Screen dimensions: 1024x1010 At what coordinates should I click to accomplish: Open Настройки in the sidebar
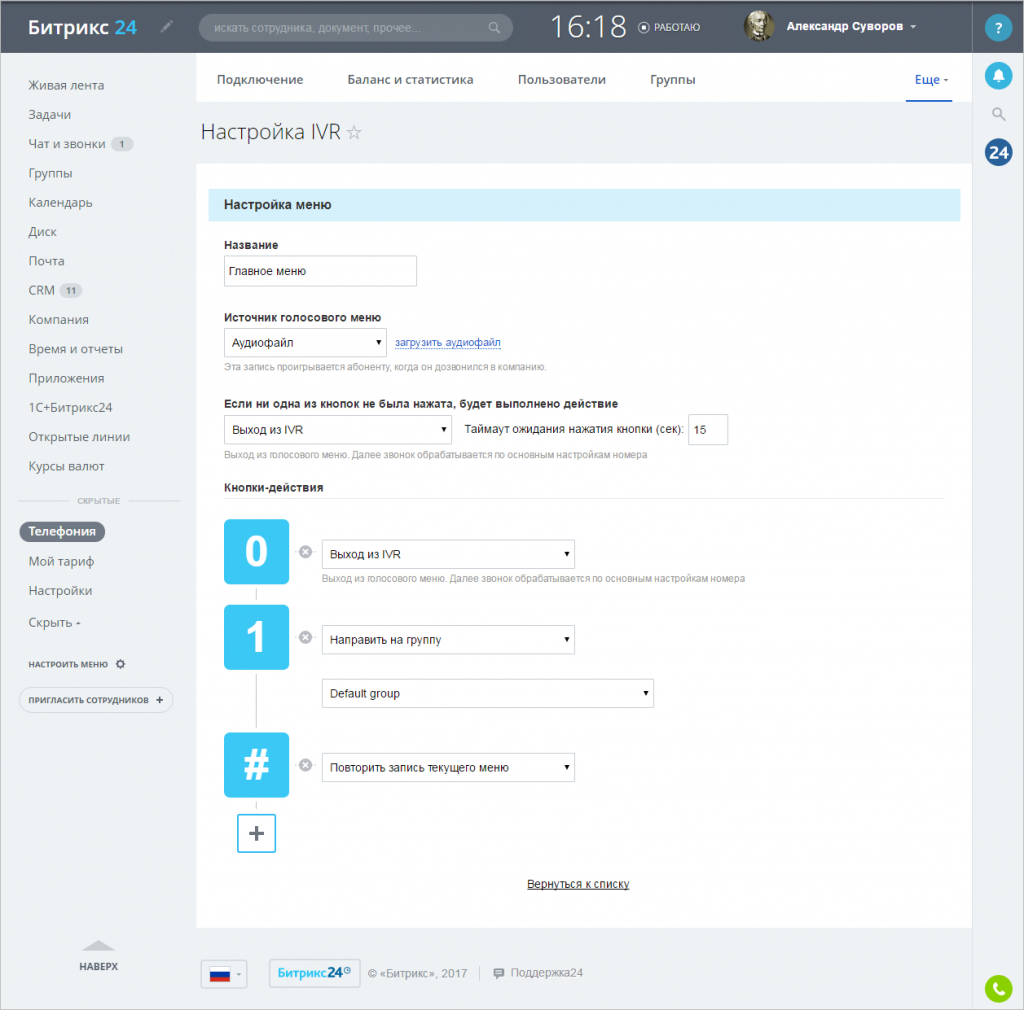[x=60, y=591]
